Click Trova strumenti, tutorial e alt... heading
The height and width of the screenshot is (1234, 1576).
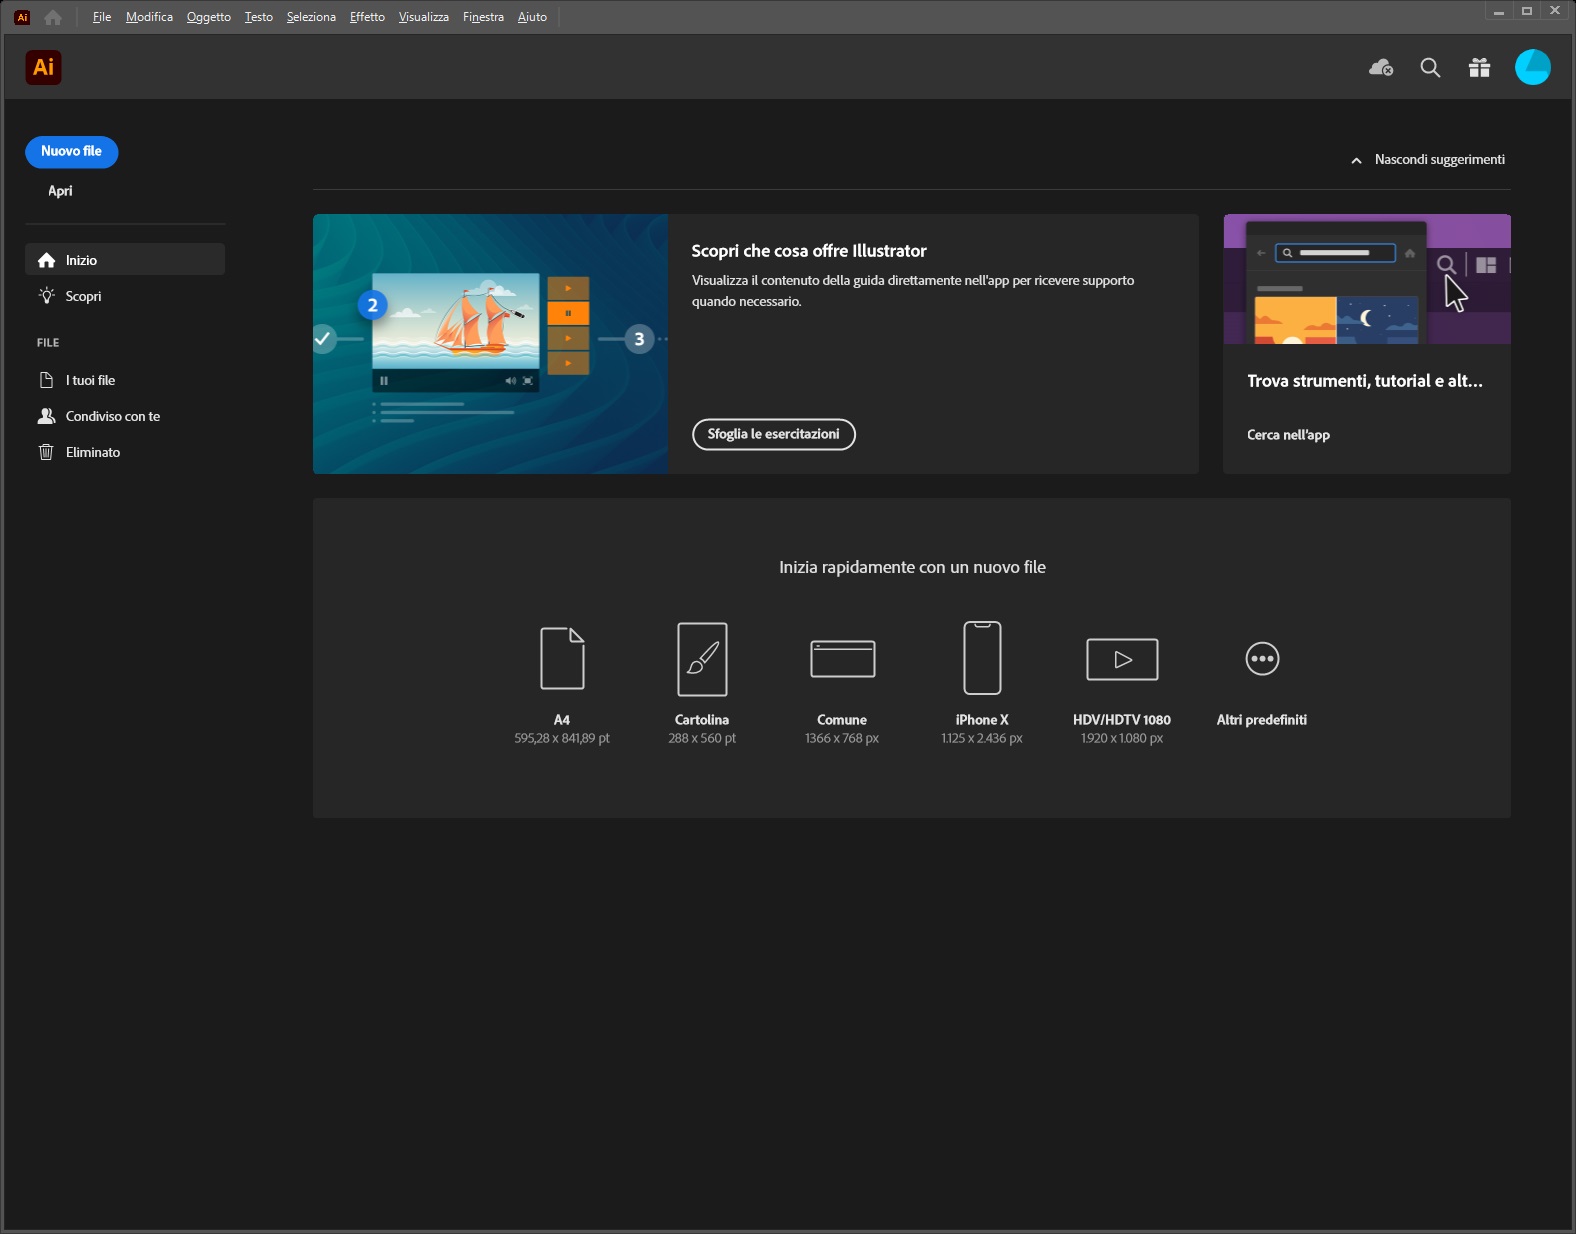pyautogui.click(x=1364, y=381)
